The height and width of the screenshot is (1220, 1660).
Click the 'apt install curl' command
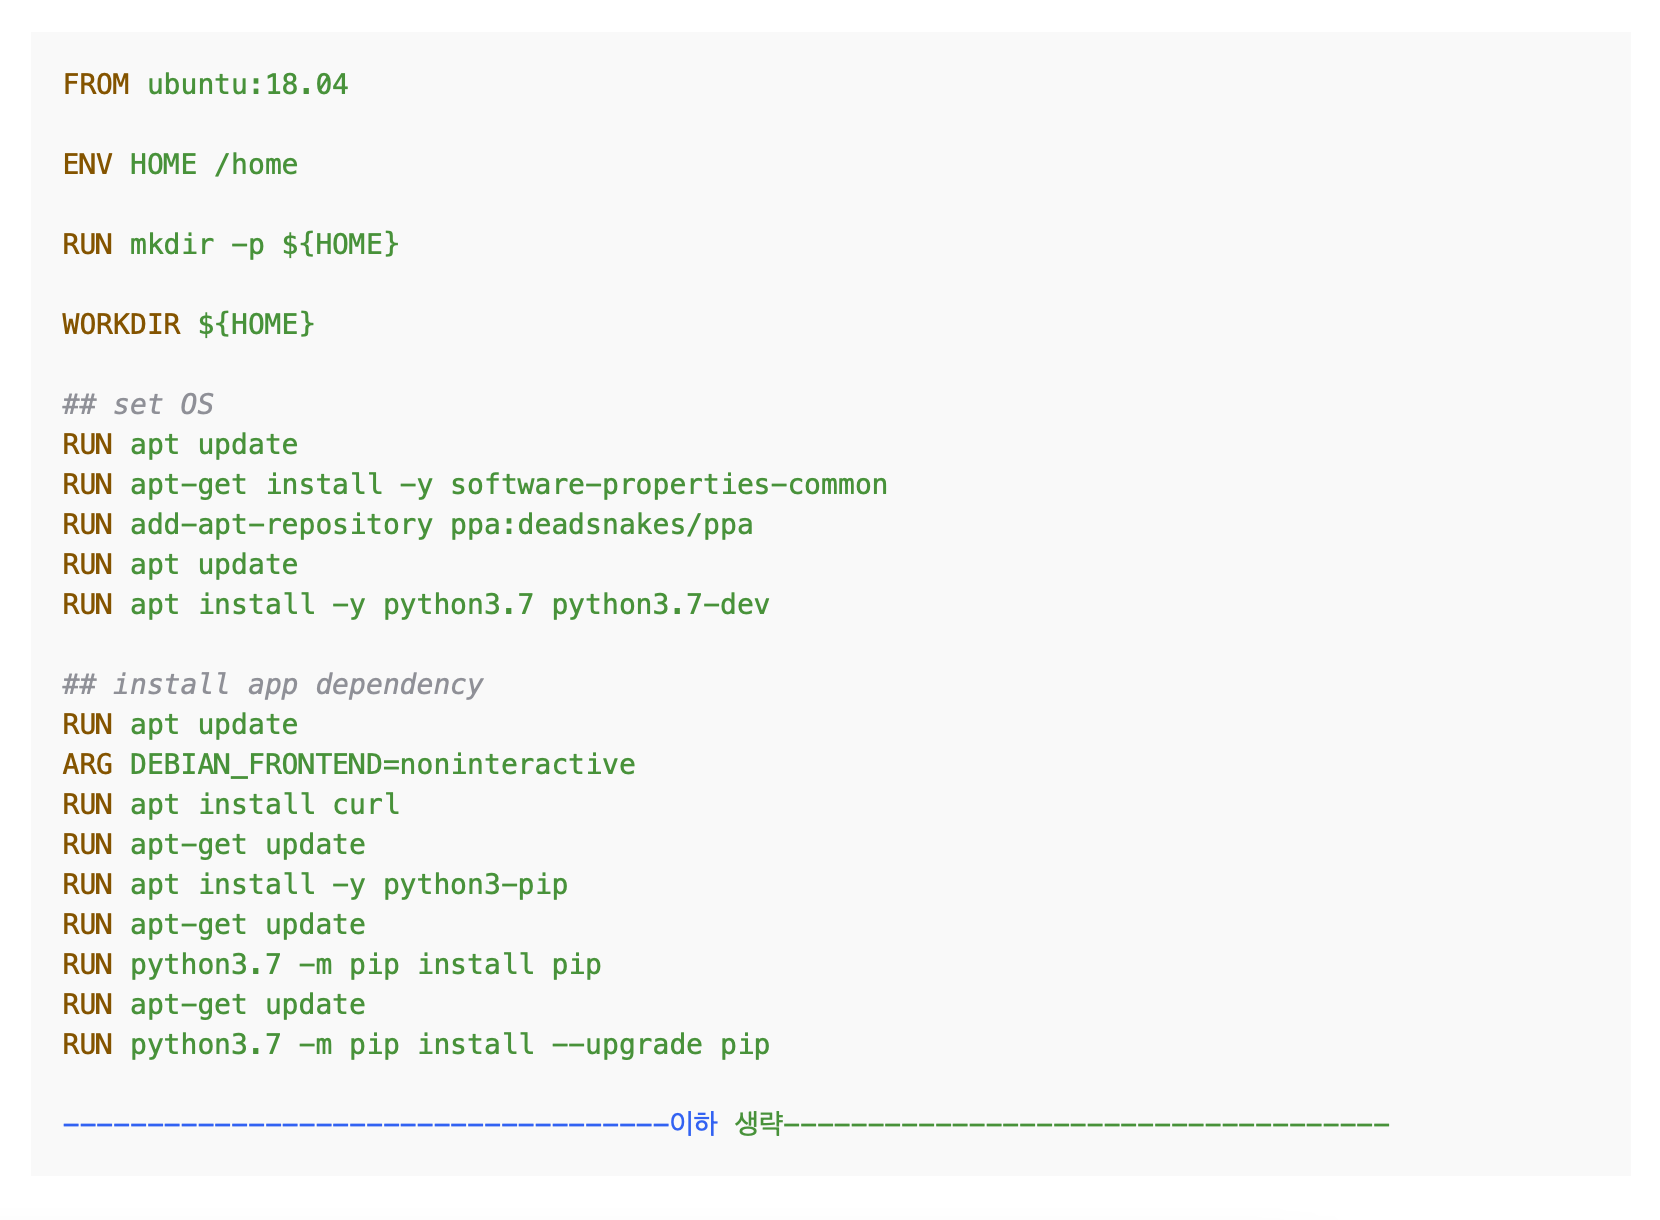(x=264, y=805)
